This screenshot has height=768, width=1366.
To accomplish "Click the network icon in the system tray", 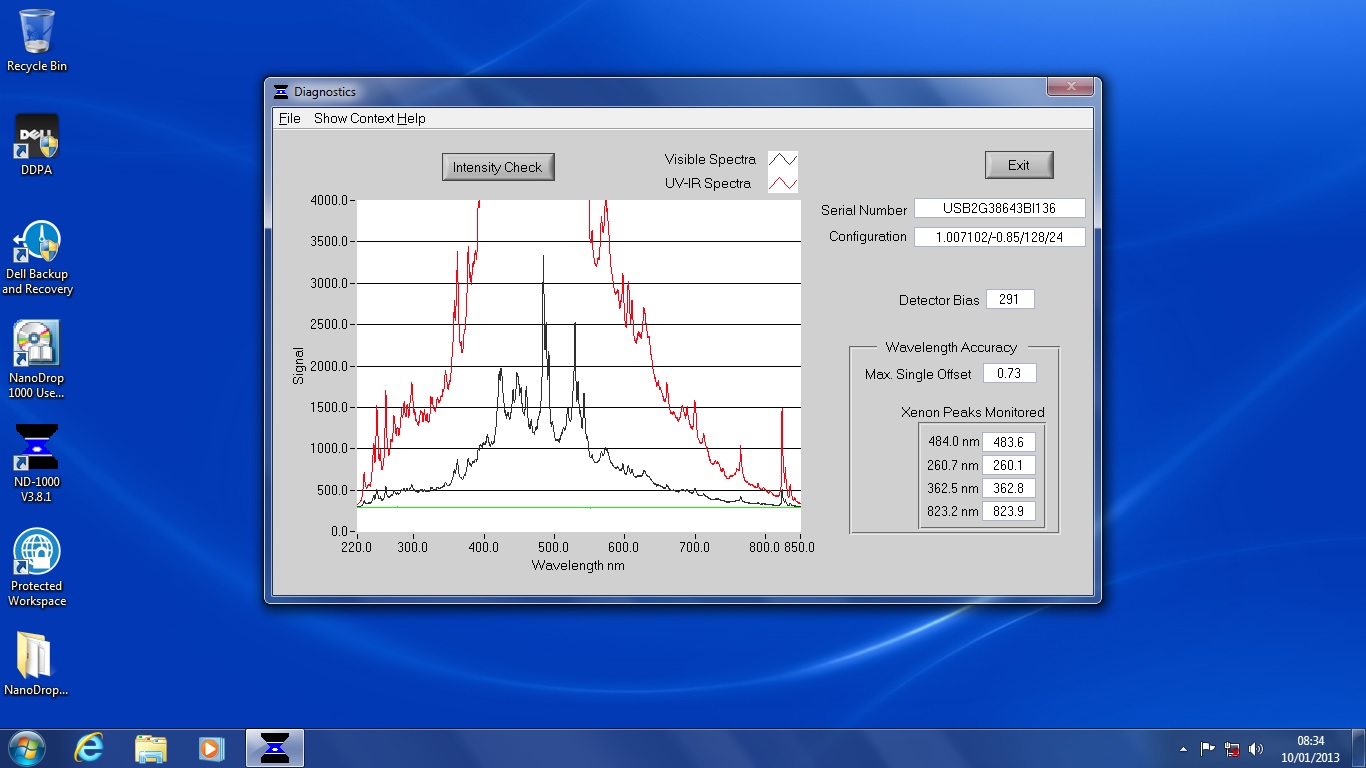I will [1232, 748].
